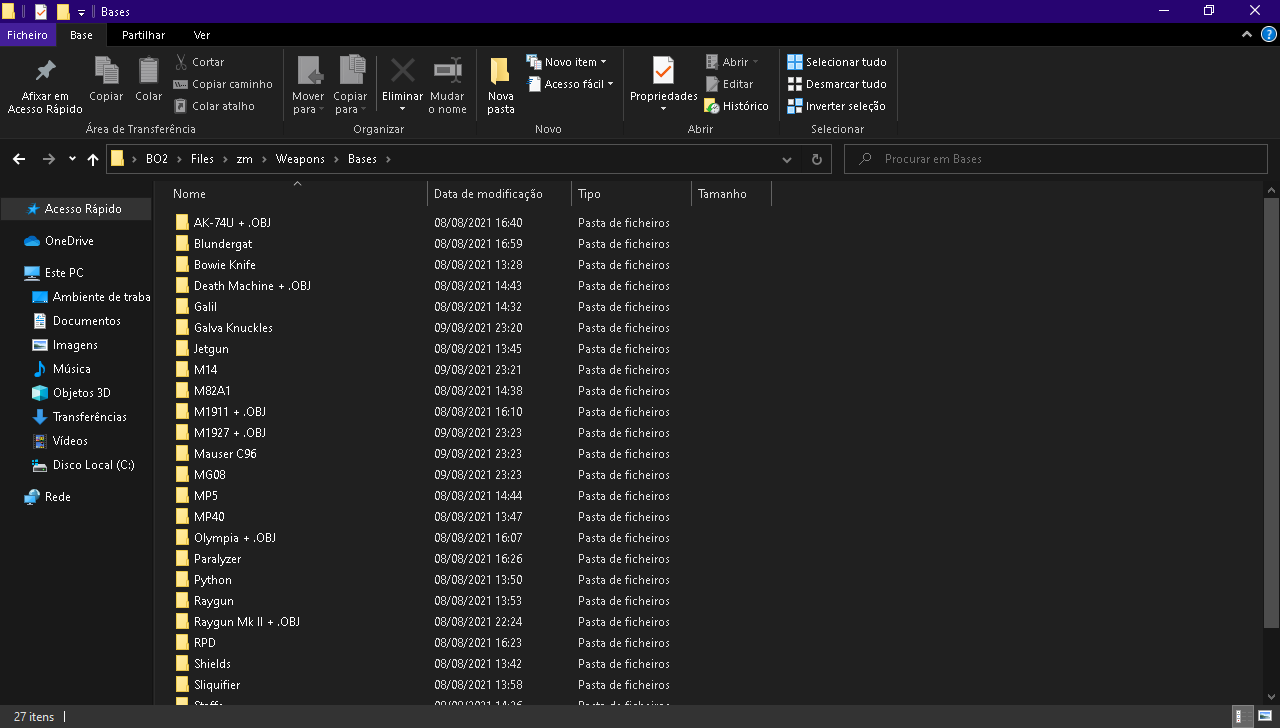Click the Copiar ribbon icon
Screen dimensions: 1280x728
(x=106, y=71)
